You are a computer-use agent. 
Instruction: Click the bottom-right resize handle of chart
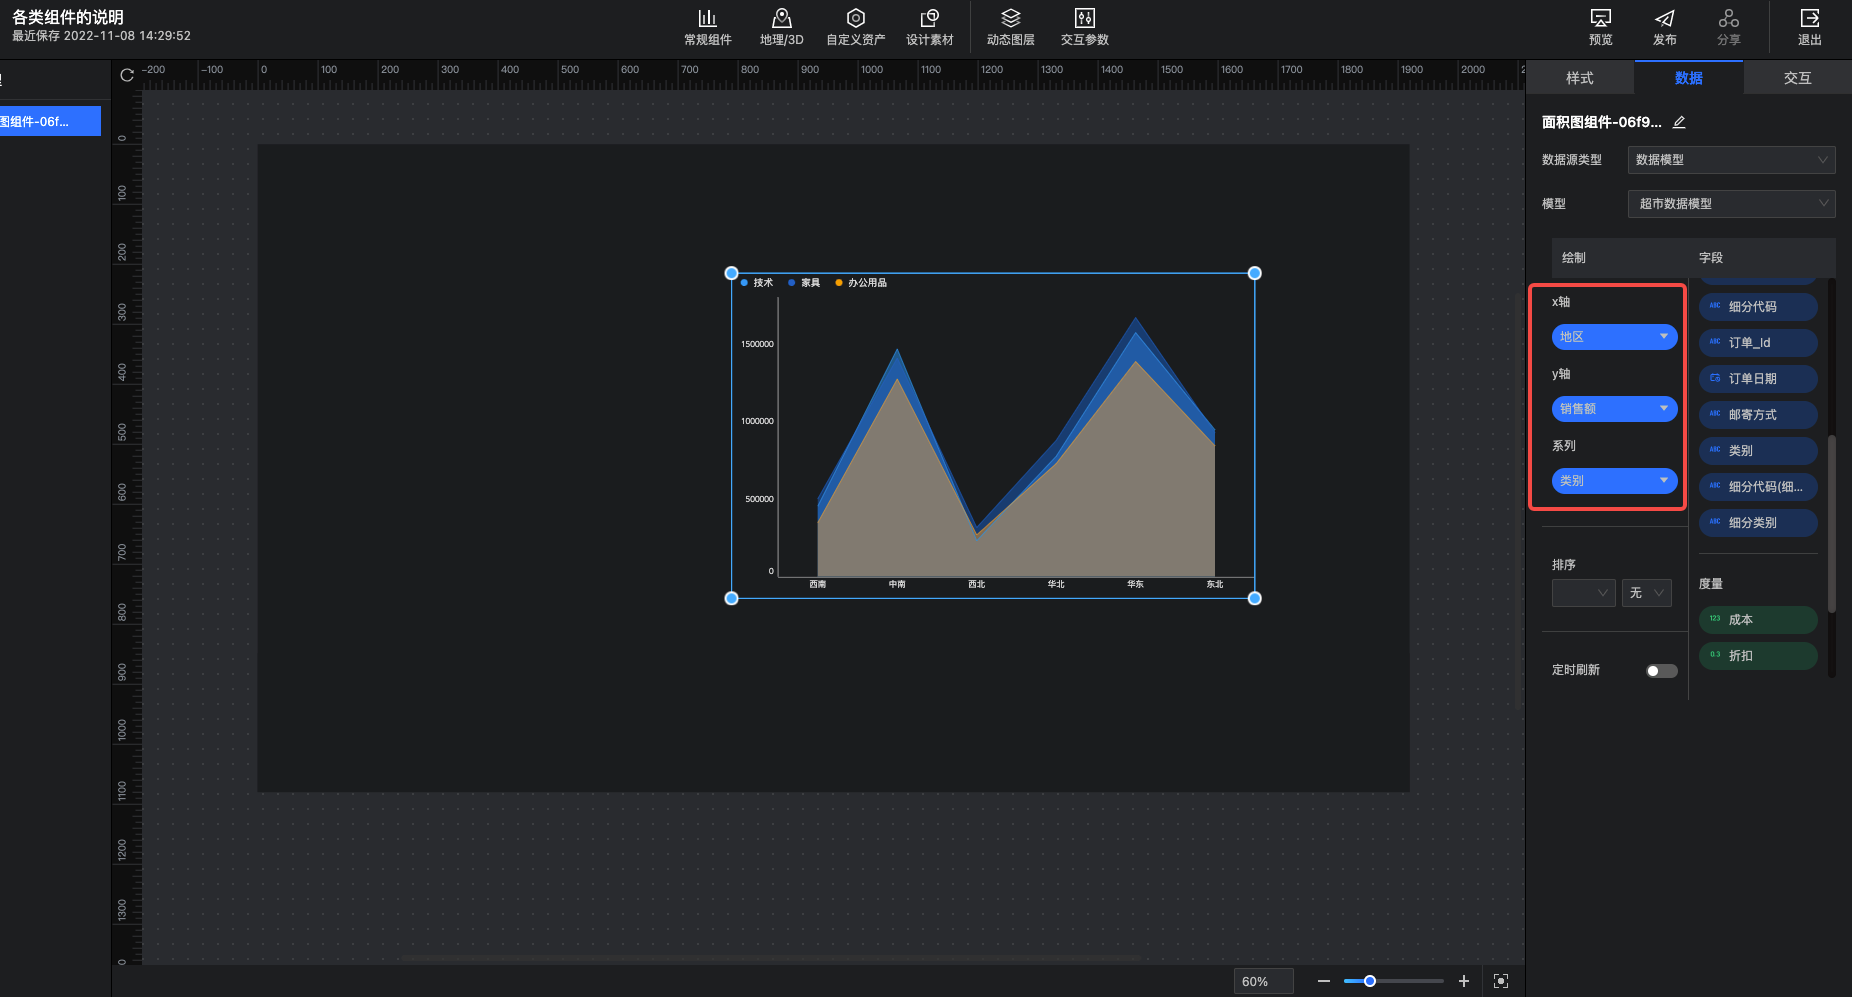(1255, 598)
